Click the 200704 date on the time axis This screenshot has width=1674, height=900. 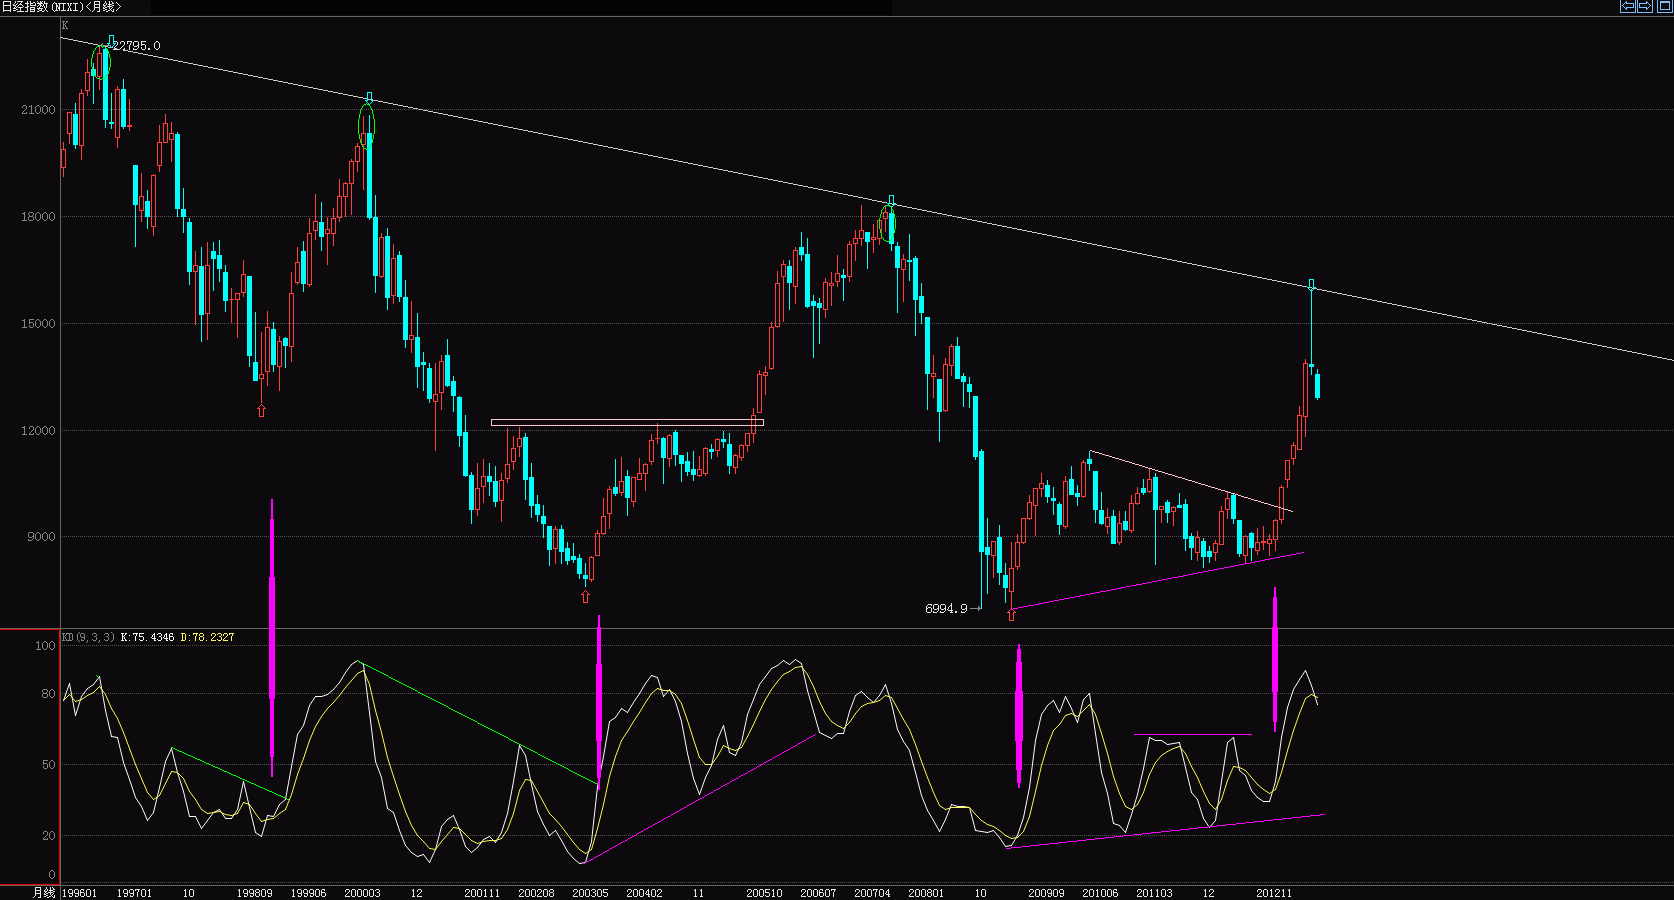click(873, 893)
